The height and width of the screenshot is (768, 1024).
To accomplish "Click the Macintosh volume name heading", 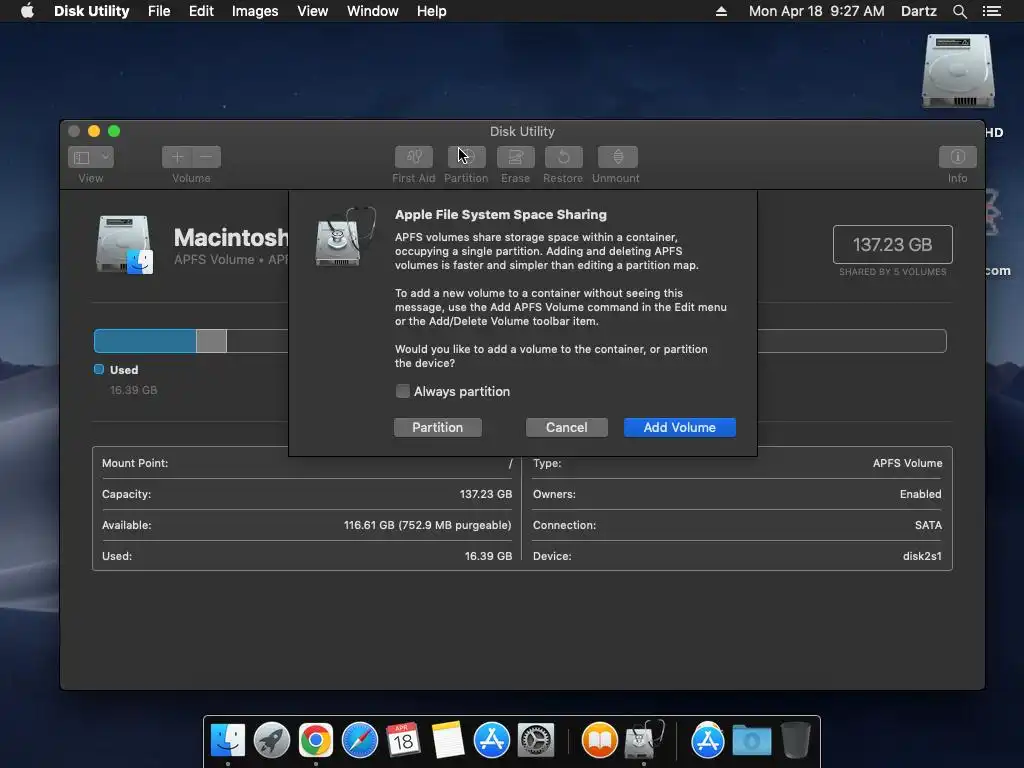I will [231, 237].
